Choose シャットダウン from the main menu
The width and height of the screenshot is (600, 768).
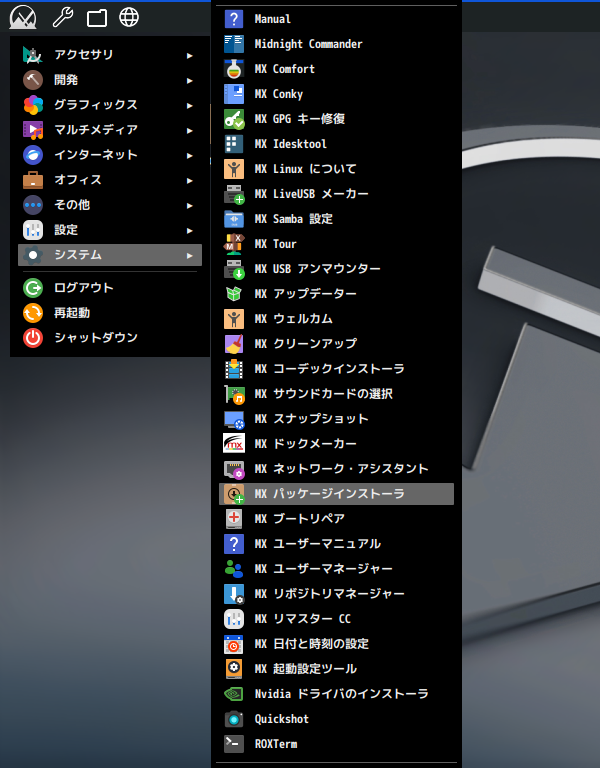pos(110,337)
